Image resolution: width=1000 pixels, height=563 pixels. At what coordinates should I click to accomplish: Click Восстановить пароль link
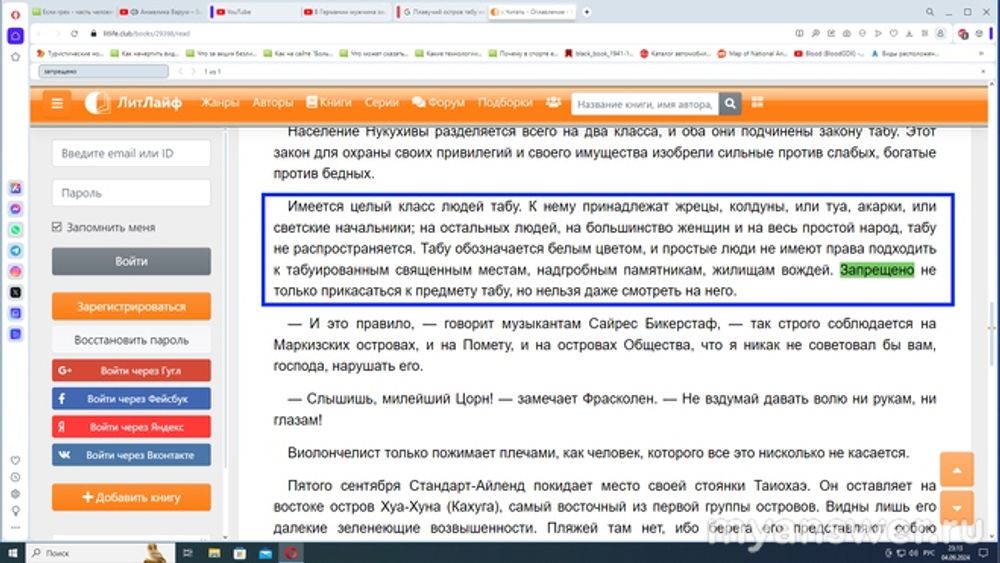131,339
